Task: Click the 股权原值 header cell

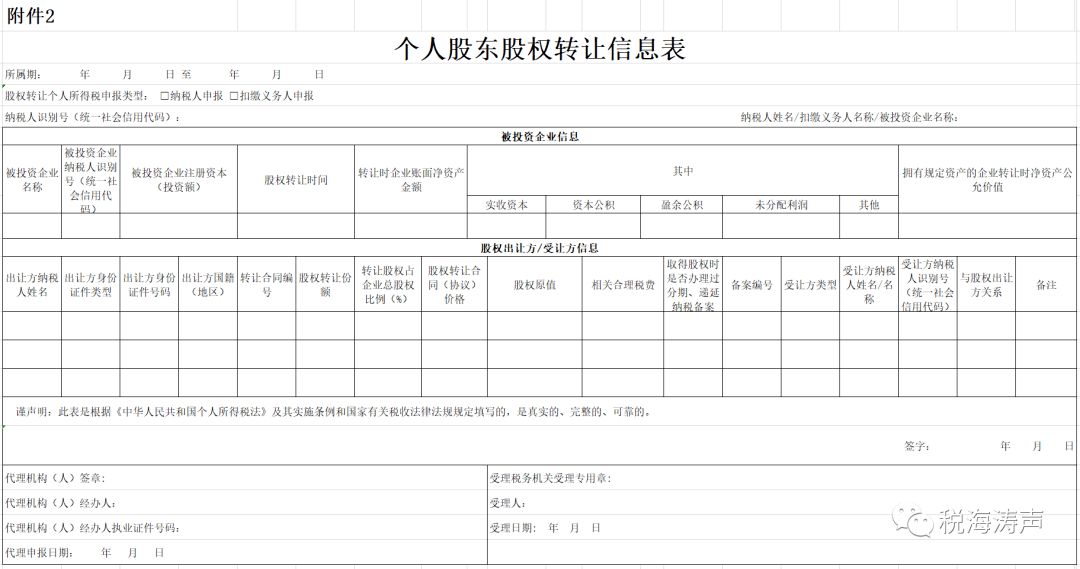Action: tap(534, 284)
